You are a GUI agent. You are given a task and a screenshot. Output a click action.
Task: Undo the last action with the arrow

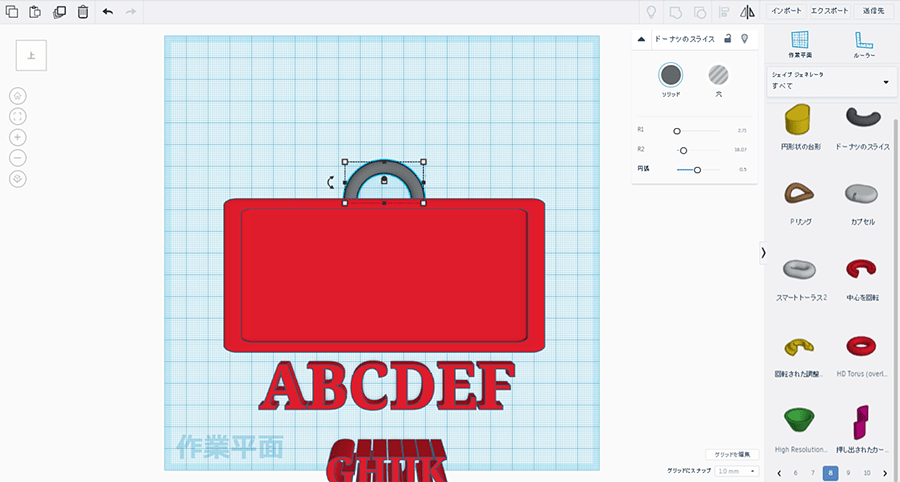point(107,12)
